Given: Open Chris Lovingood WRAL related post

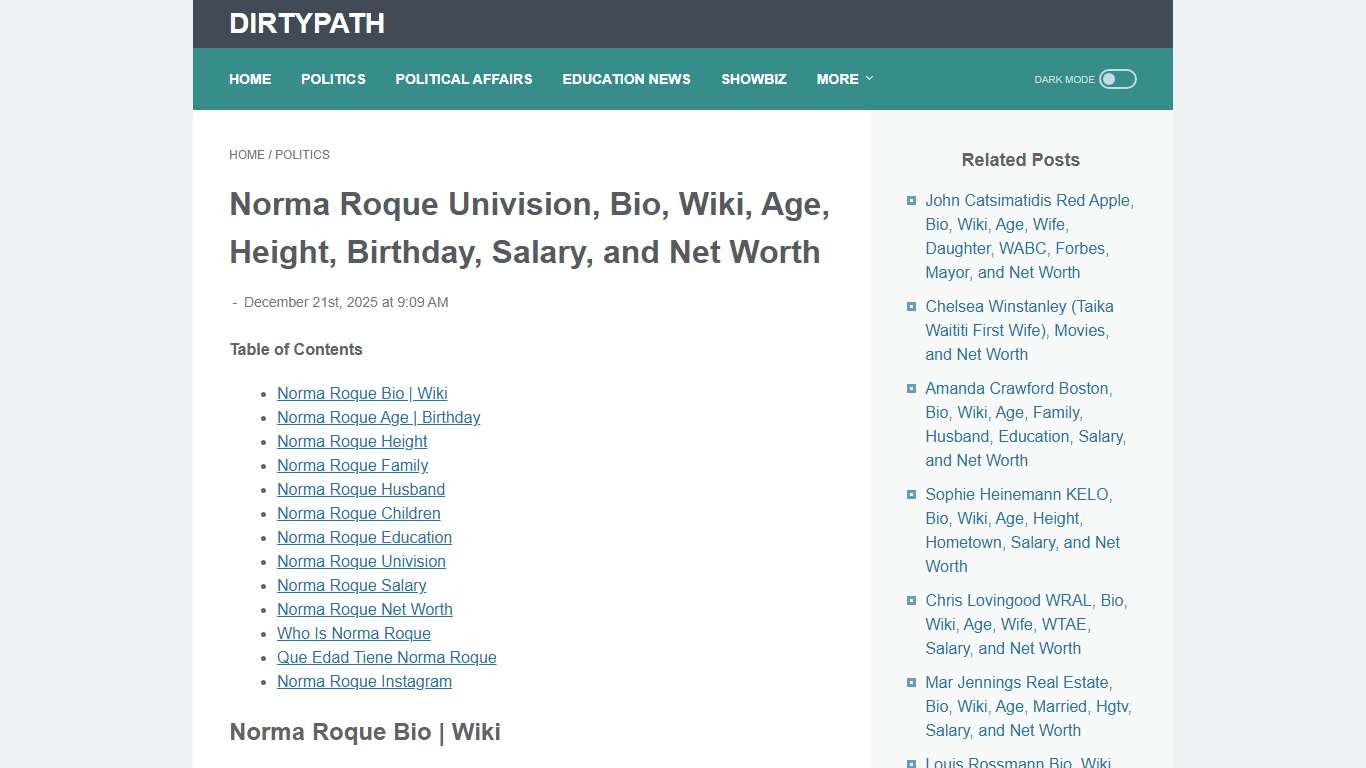Looking at the screenshot, I should point(1026,624).
